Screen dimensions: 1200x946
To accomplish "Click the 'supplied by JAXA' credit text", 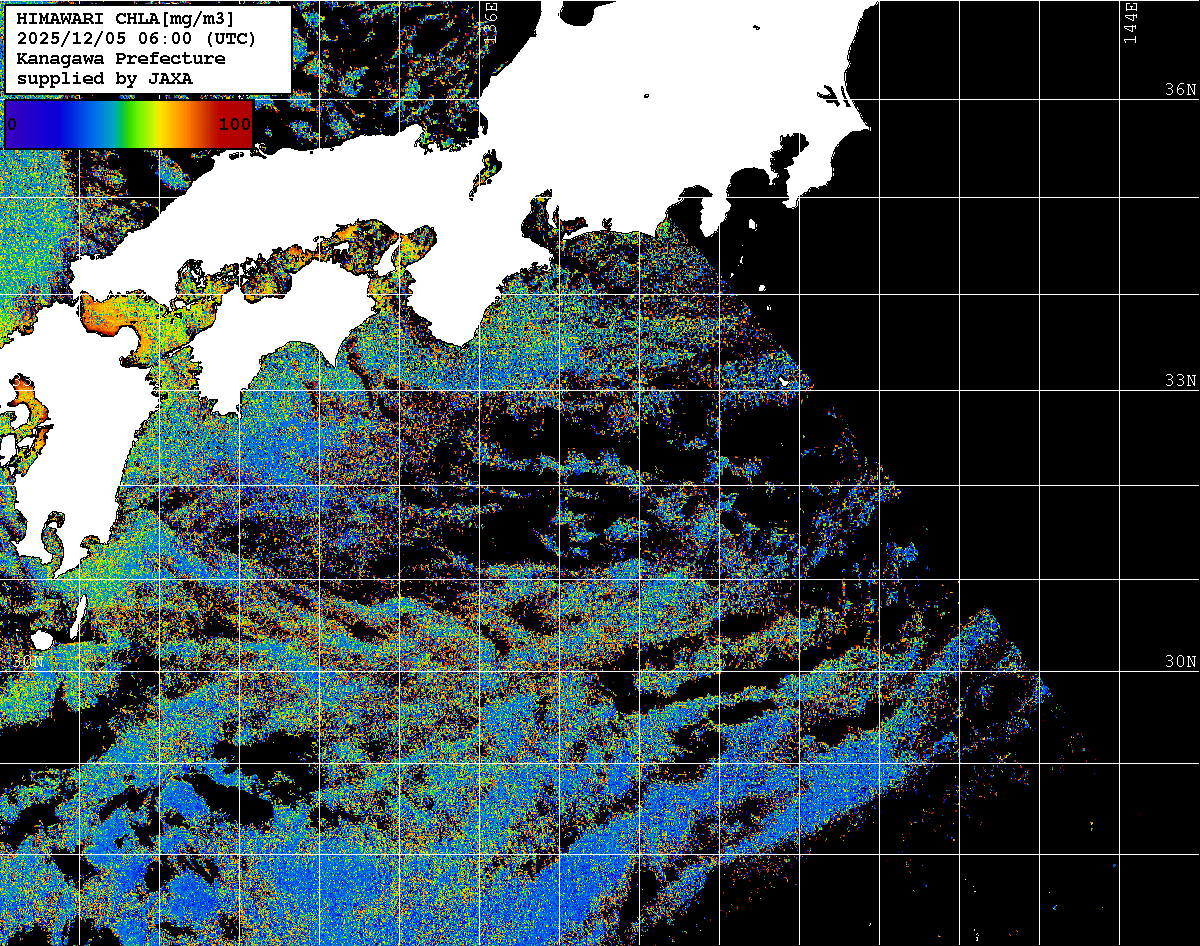I will pyautogui.click(x=105, y=78).
